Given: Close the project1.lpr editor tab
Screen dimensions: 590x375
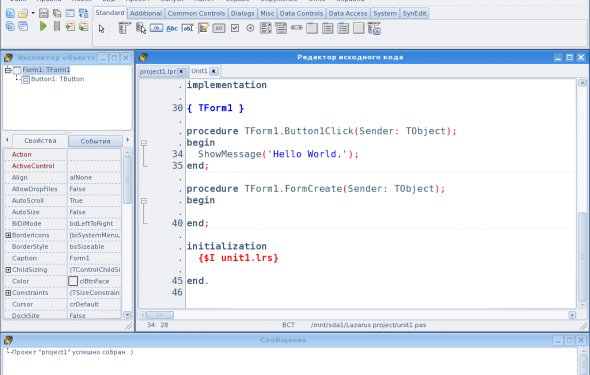Looking at the screenshot, I should [x=182, y=71].
